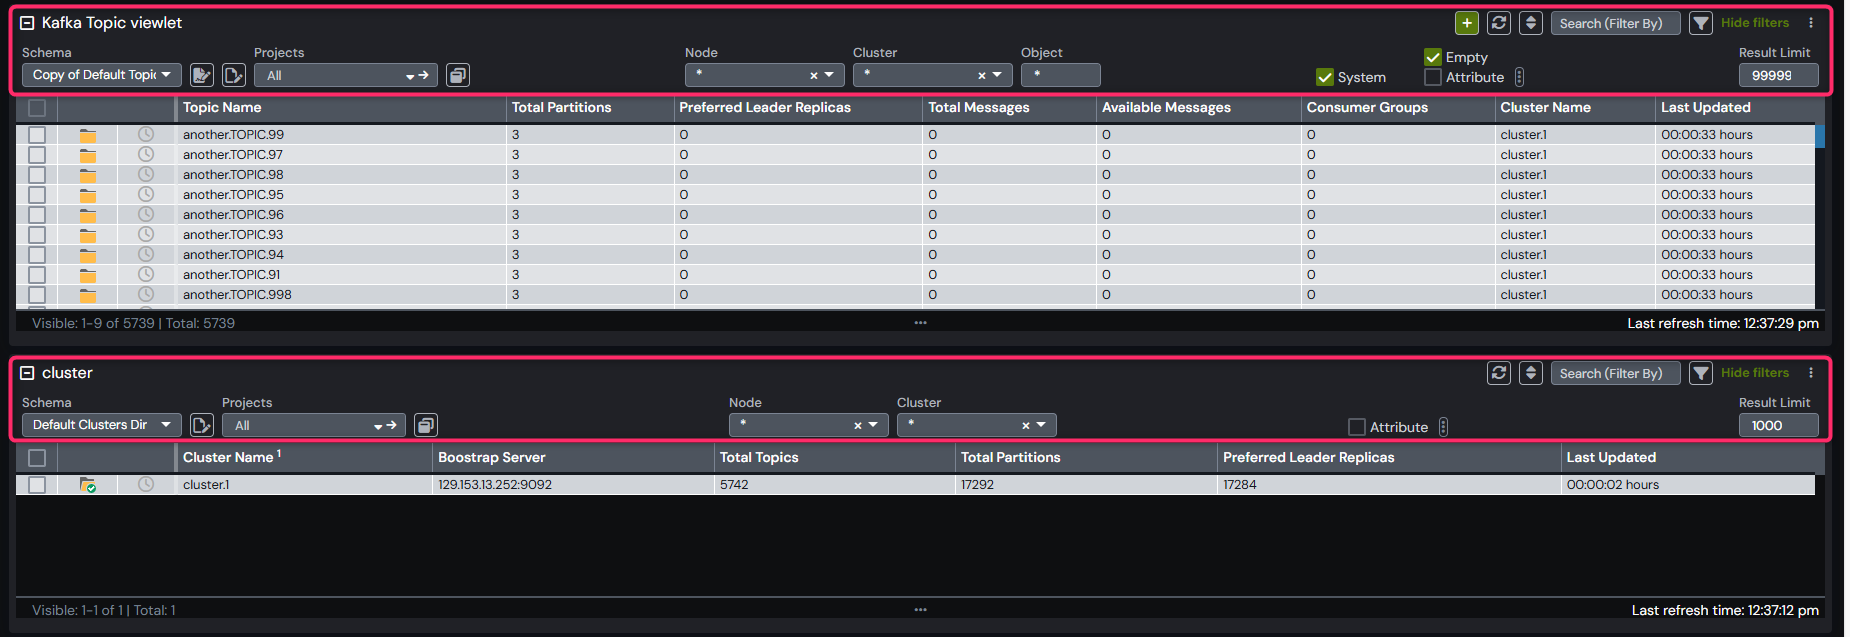Focus the Object filter field

[x=1061, y=75]
